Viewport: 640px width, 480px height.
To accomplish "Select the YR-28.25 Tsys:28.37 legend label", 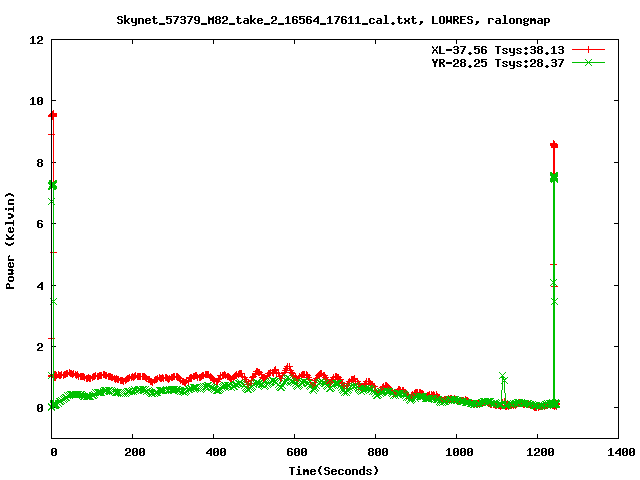I will (498, 63).
